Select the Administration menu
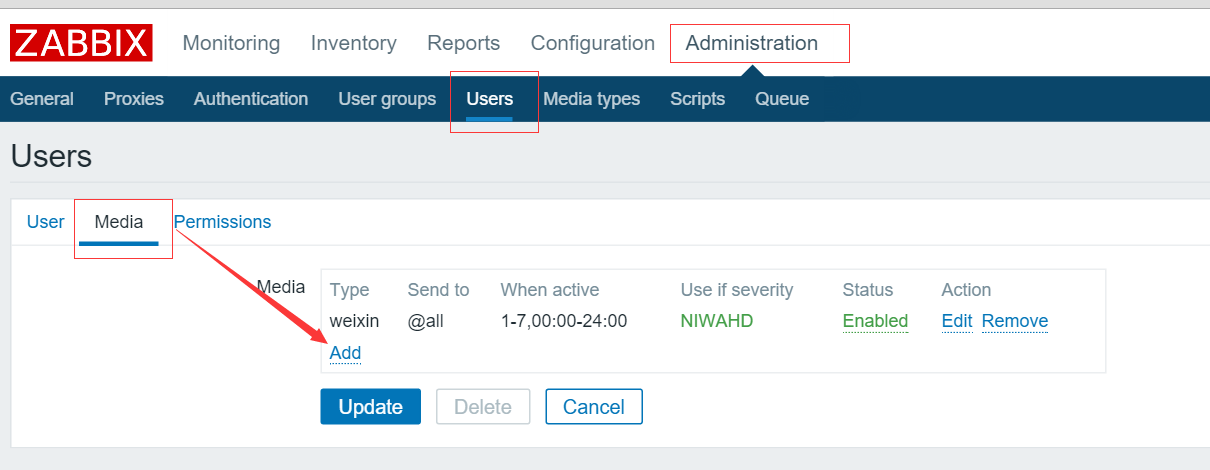The width and height of the screenshot is (1210, 470). 752,43
